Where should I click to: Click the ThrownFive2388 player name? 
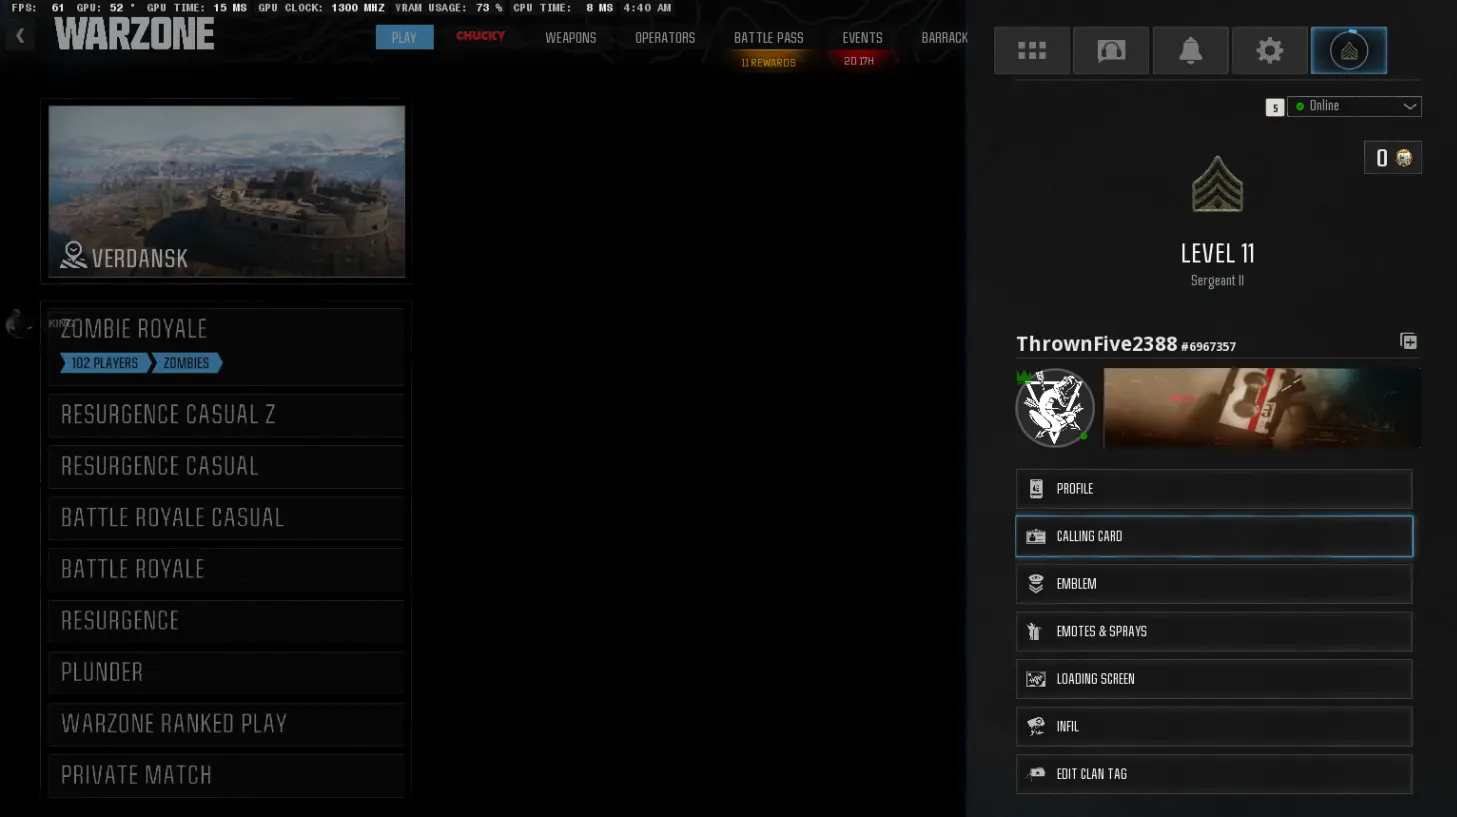tap(1097, 344)
